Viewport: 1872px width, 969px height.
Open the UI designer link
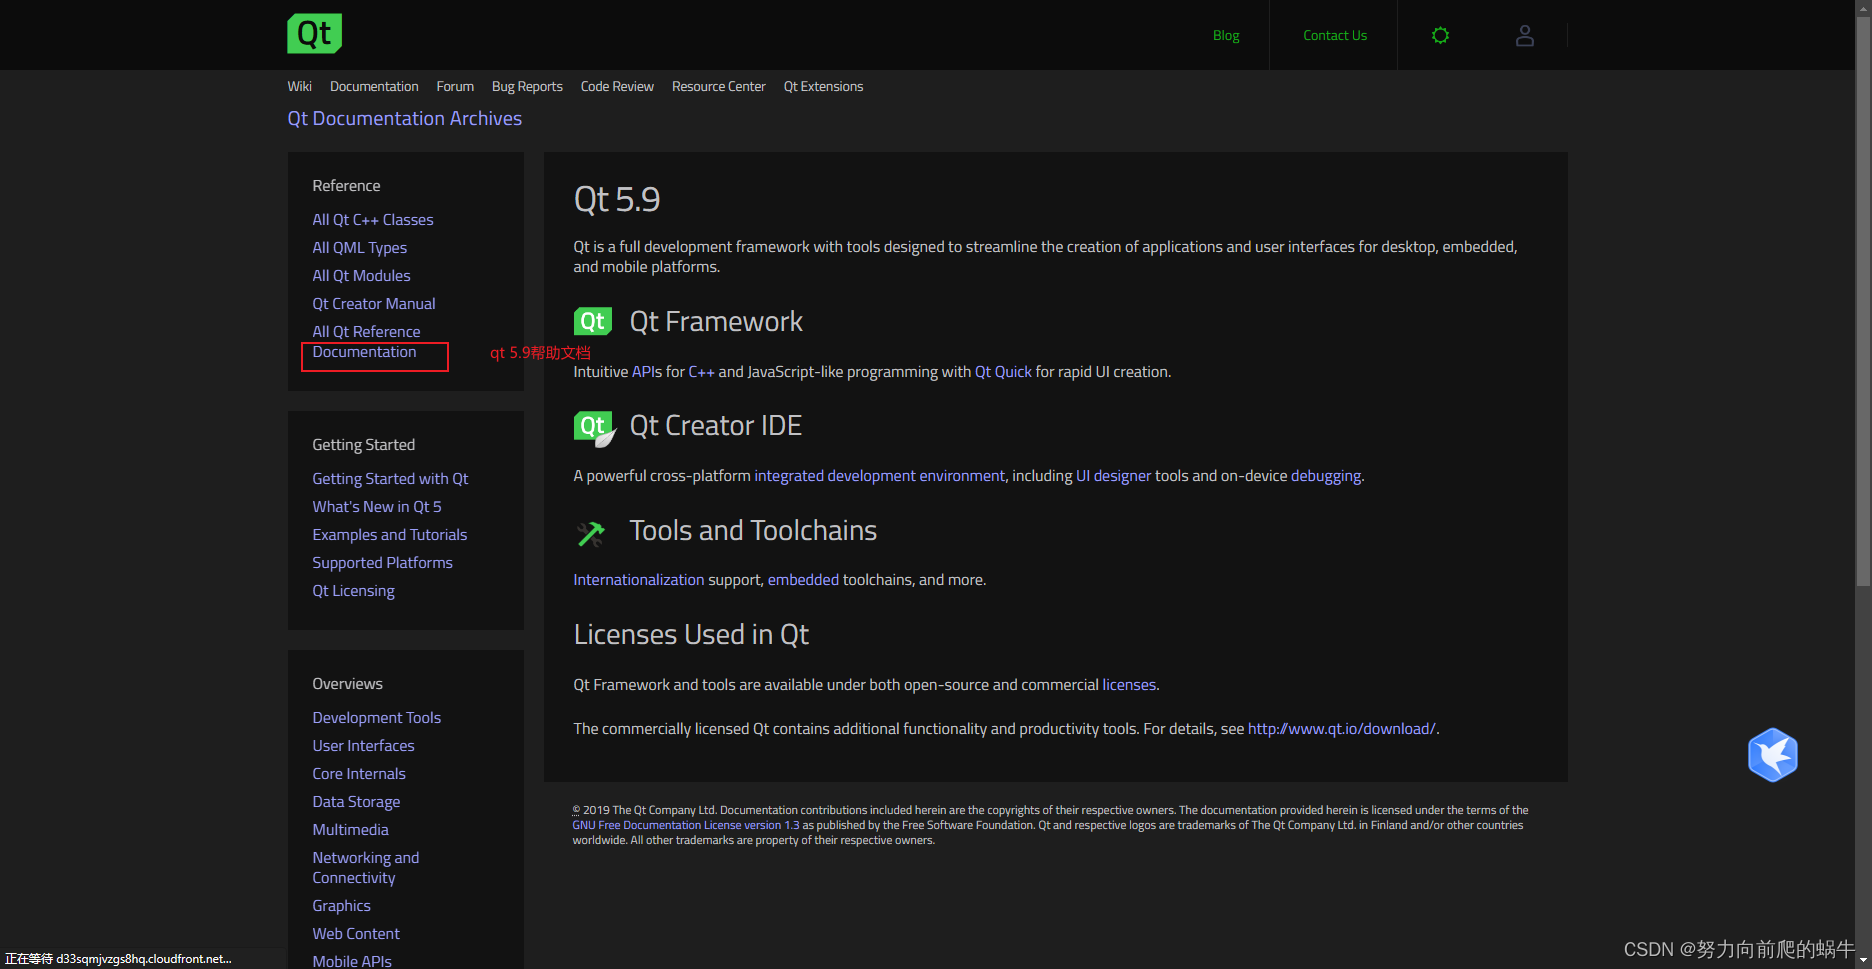[1114, 475]
